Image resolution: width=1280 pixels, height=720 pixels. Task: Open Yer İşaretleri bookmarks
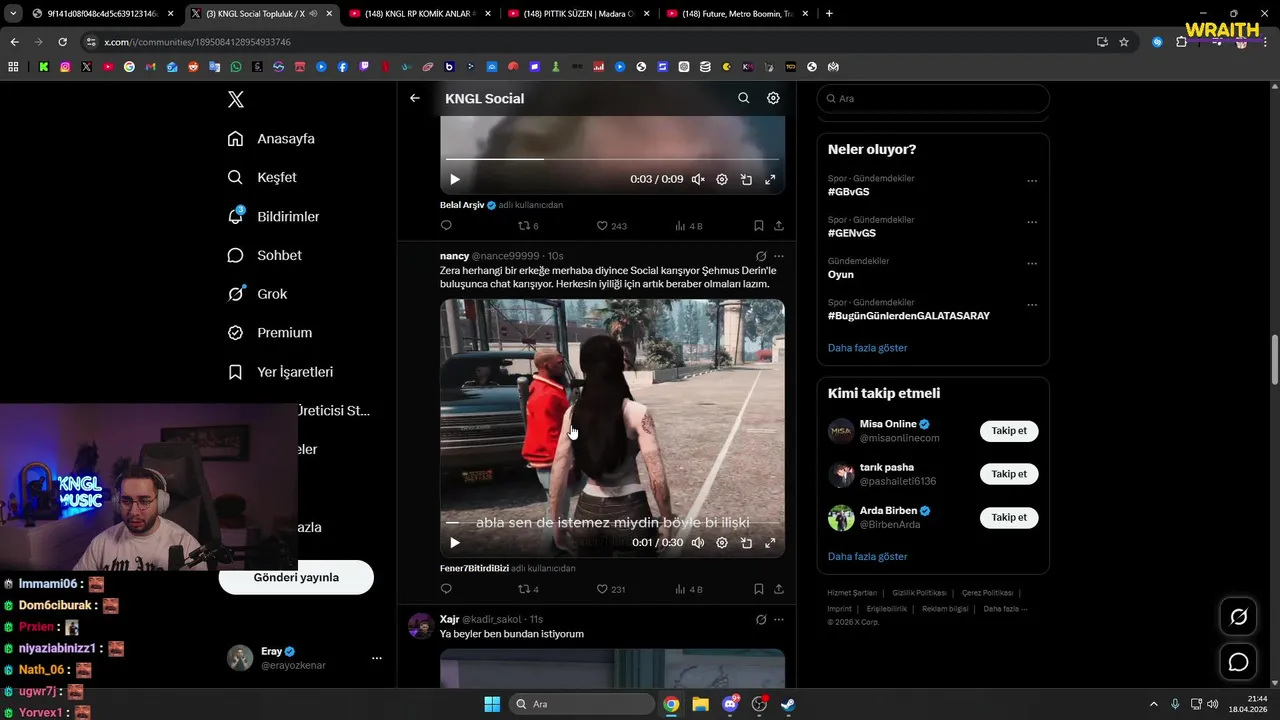pos(280,372)
